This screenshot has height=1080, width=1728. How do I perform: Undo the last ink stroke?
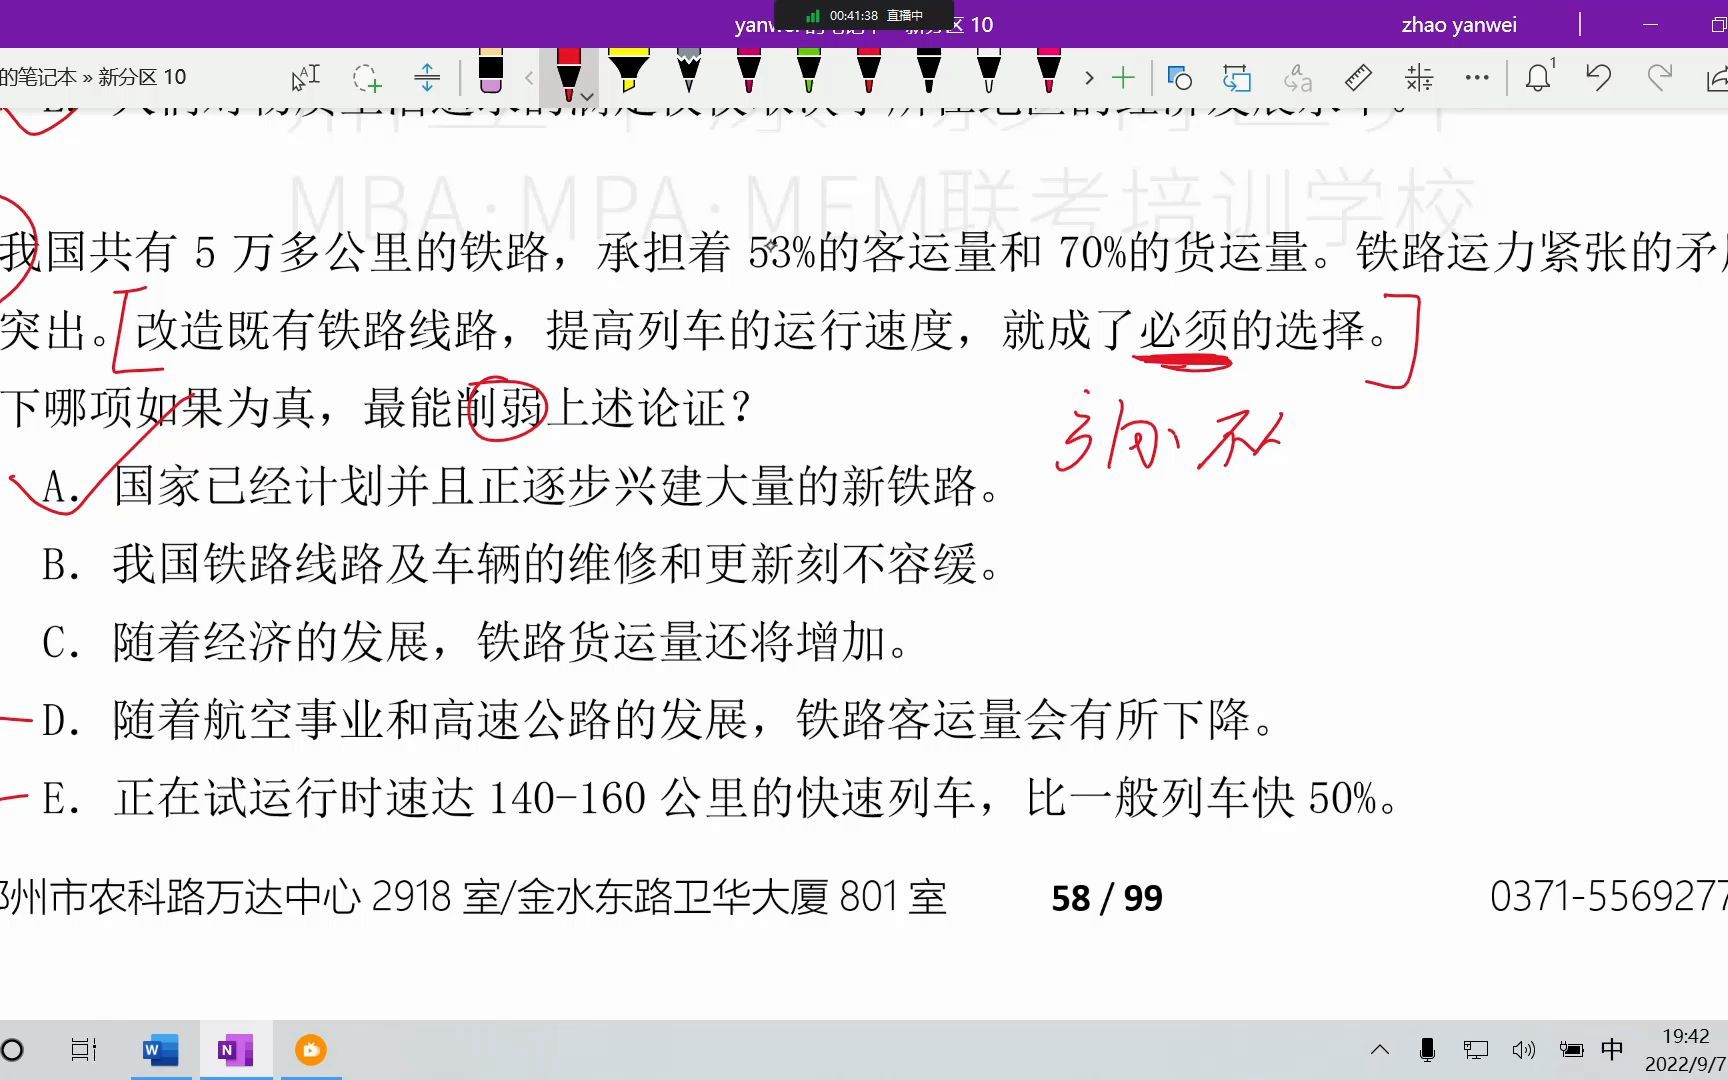(x=1598, y=77)
